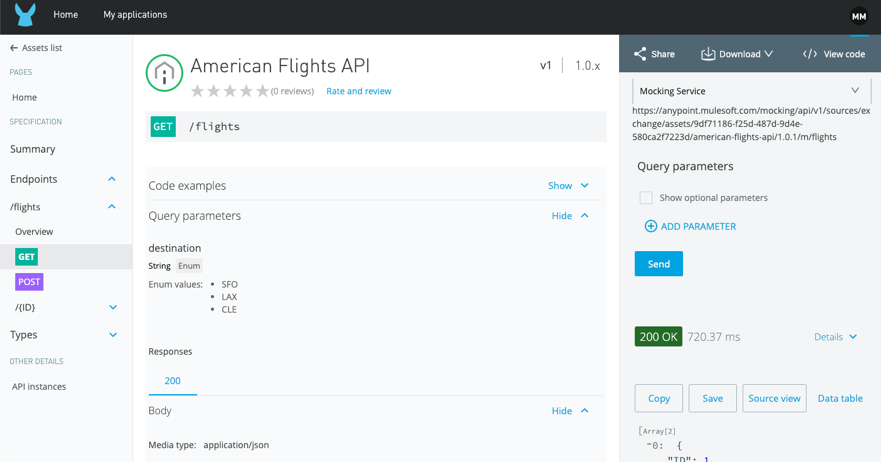Click the Send button
Image resolution: width=881 pixels, height=462 pixels.
(659, 264)
